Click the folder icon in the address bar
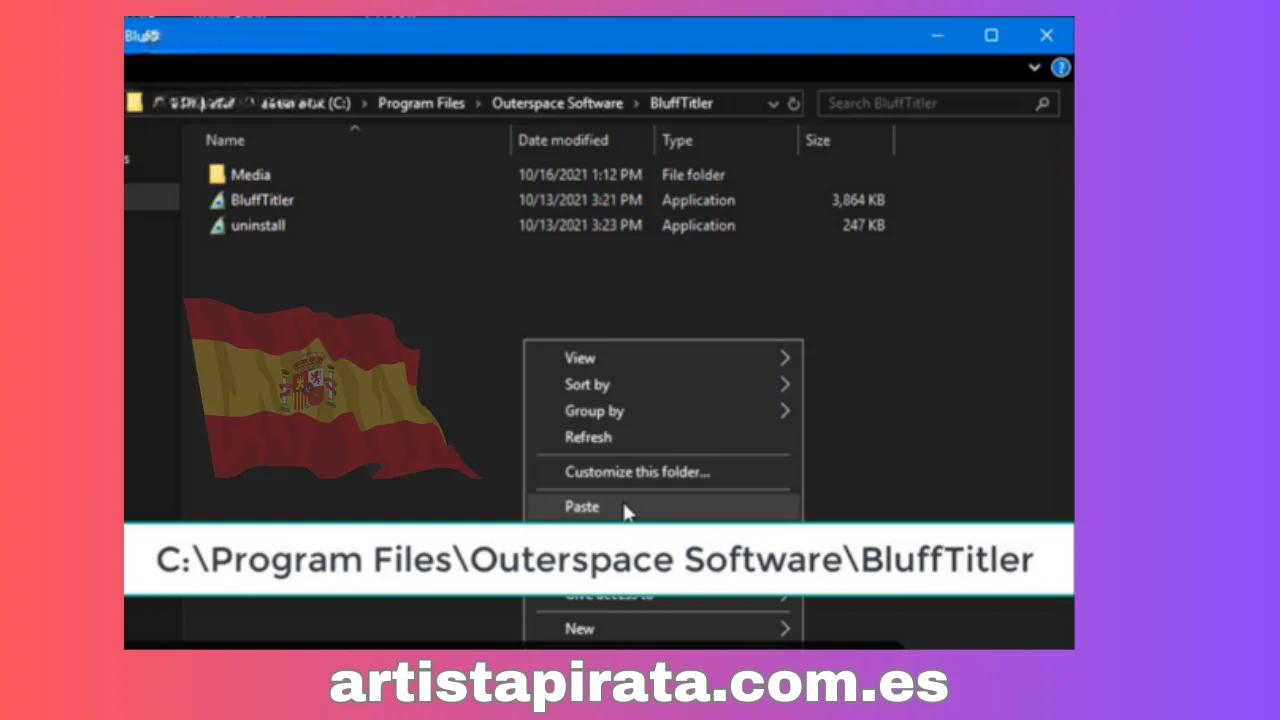The width and height of the screenshot is (1280, 720). coord(134,103)
